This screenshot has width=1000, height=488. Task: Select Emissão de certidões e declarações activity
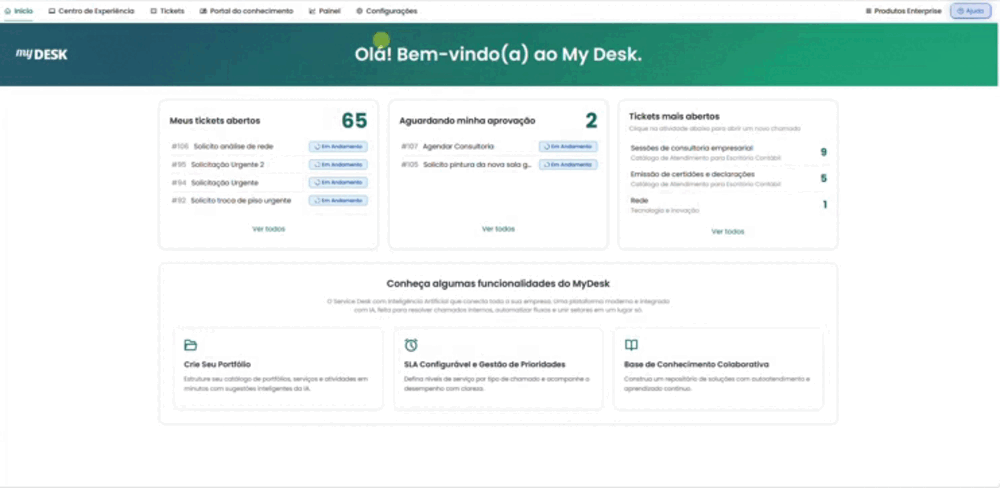click(x=728, y=178)
